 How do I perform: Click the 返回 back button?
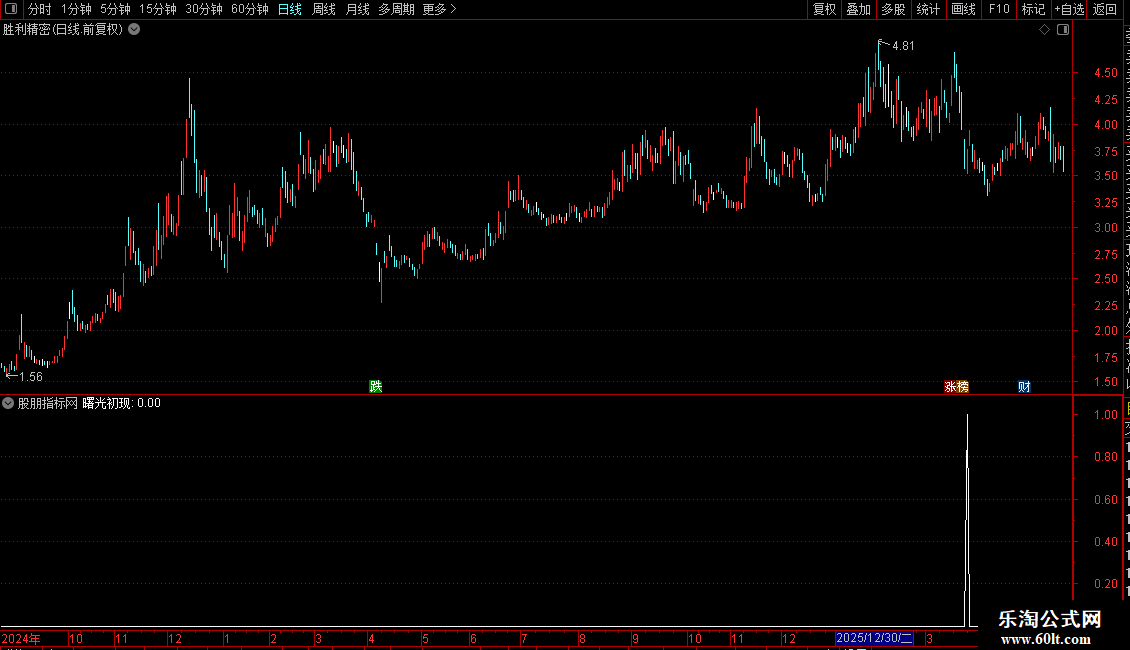click(1104, 9)
